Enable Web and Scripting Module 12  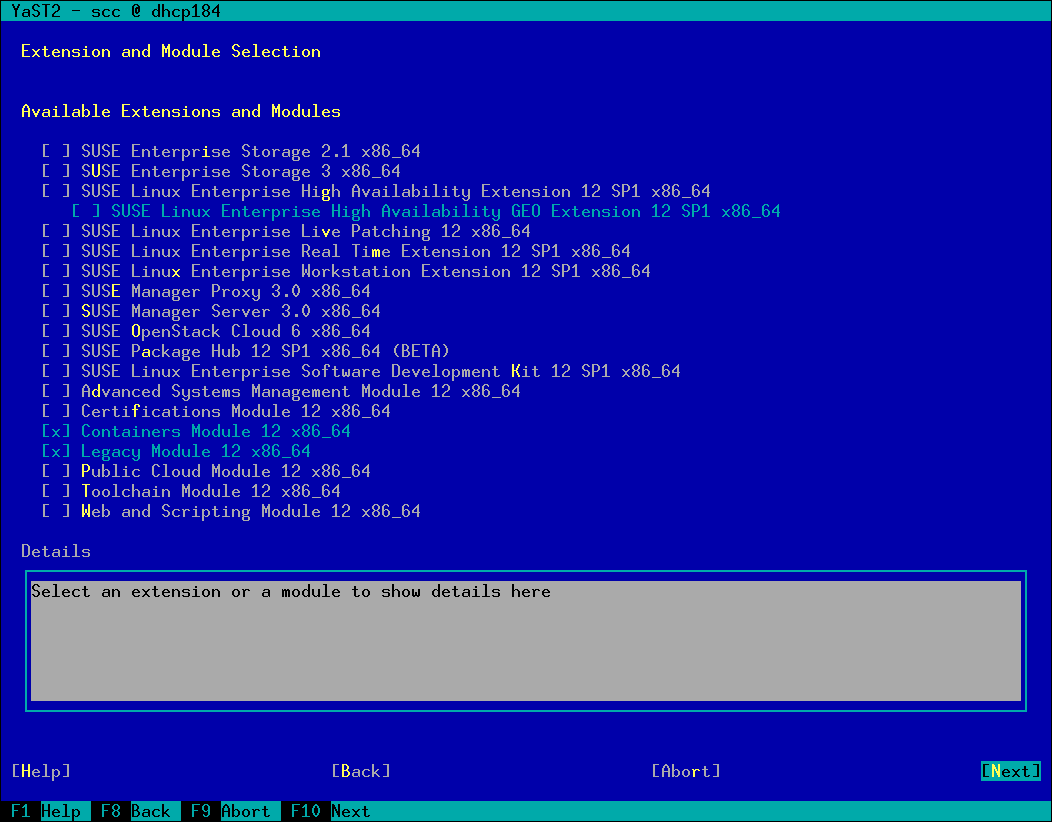click(56, 512)
